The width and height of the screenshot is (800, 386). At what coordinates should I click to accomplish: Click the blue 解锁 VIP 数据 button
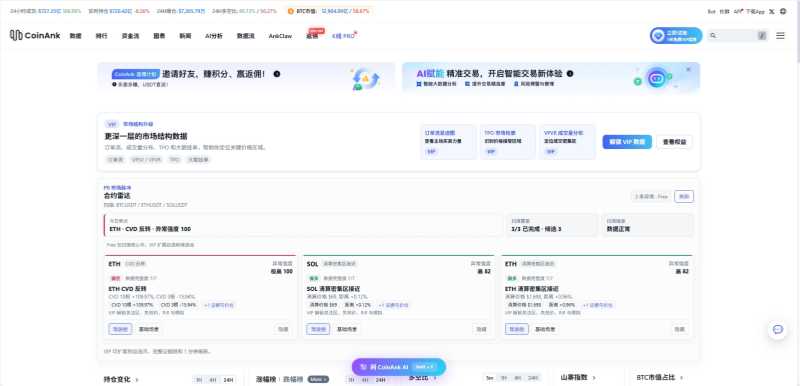627,142
